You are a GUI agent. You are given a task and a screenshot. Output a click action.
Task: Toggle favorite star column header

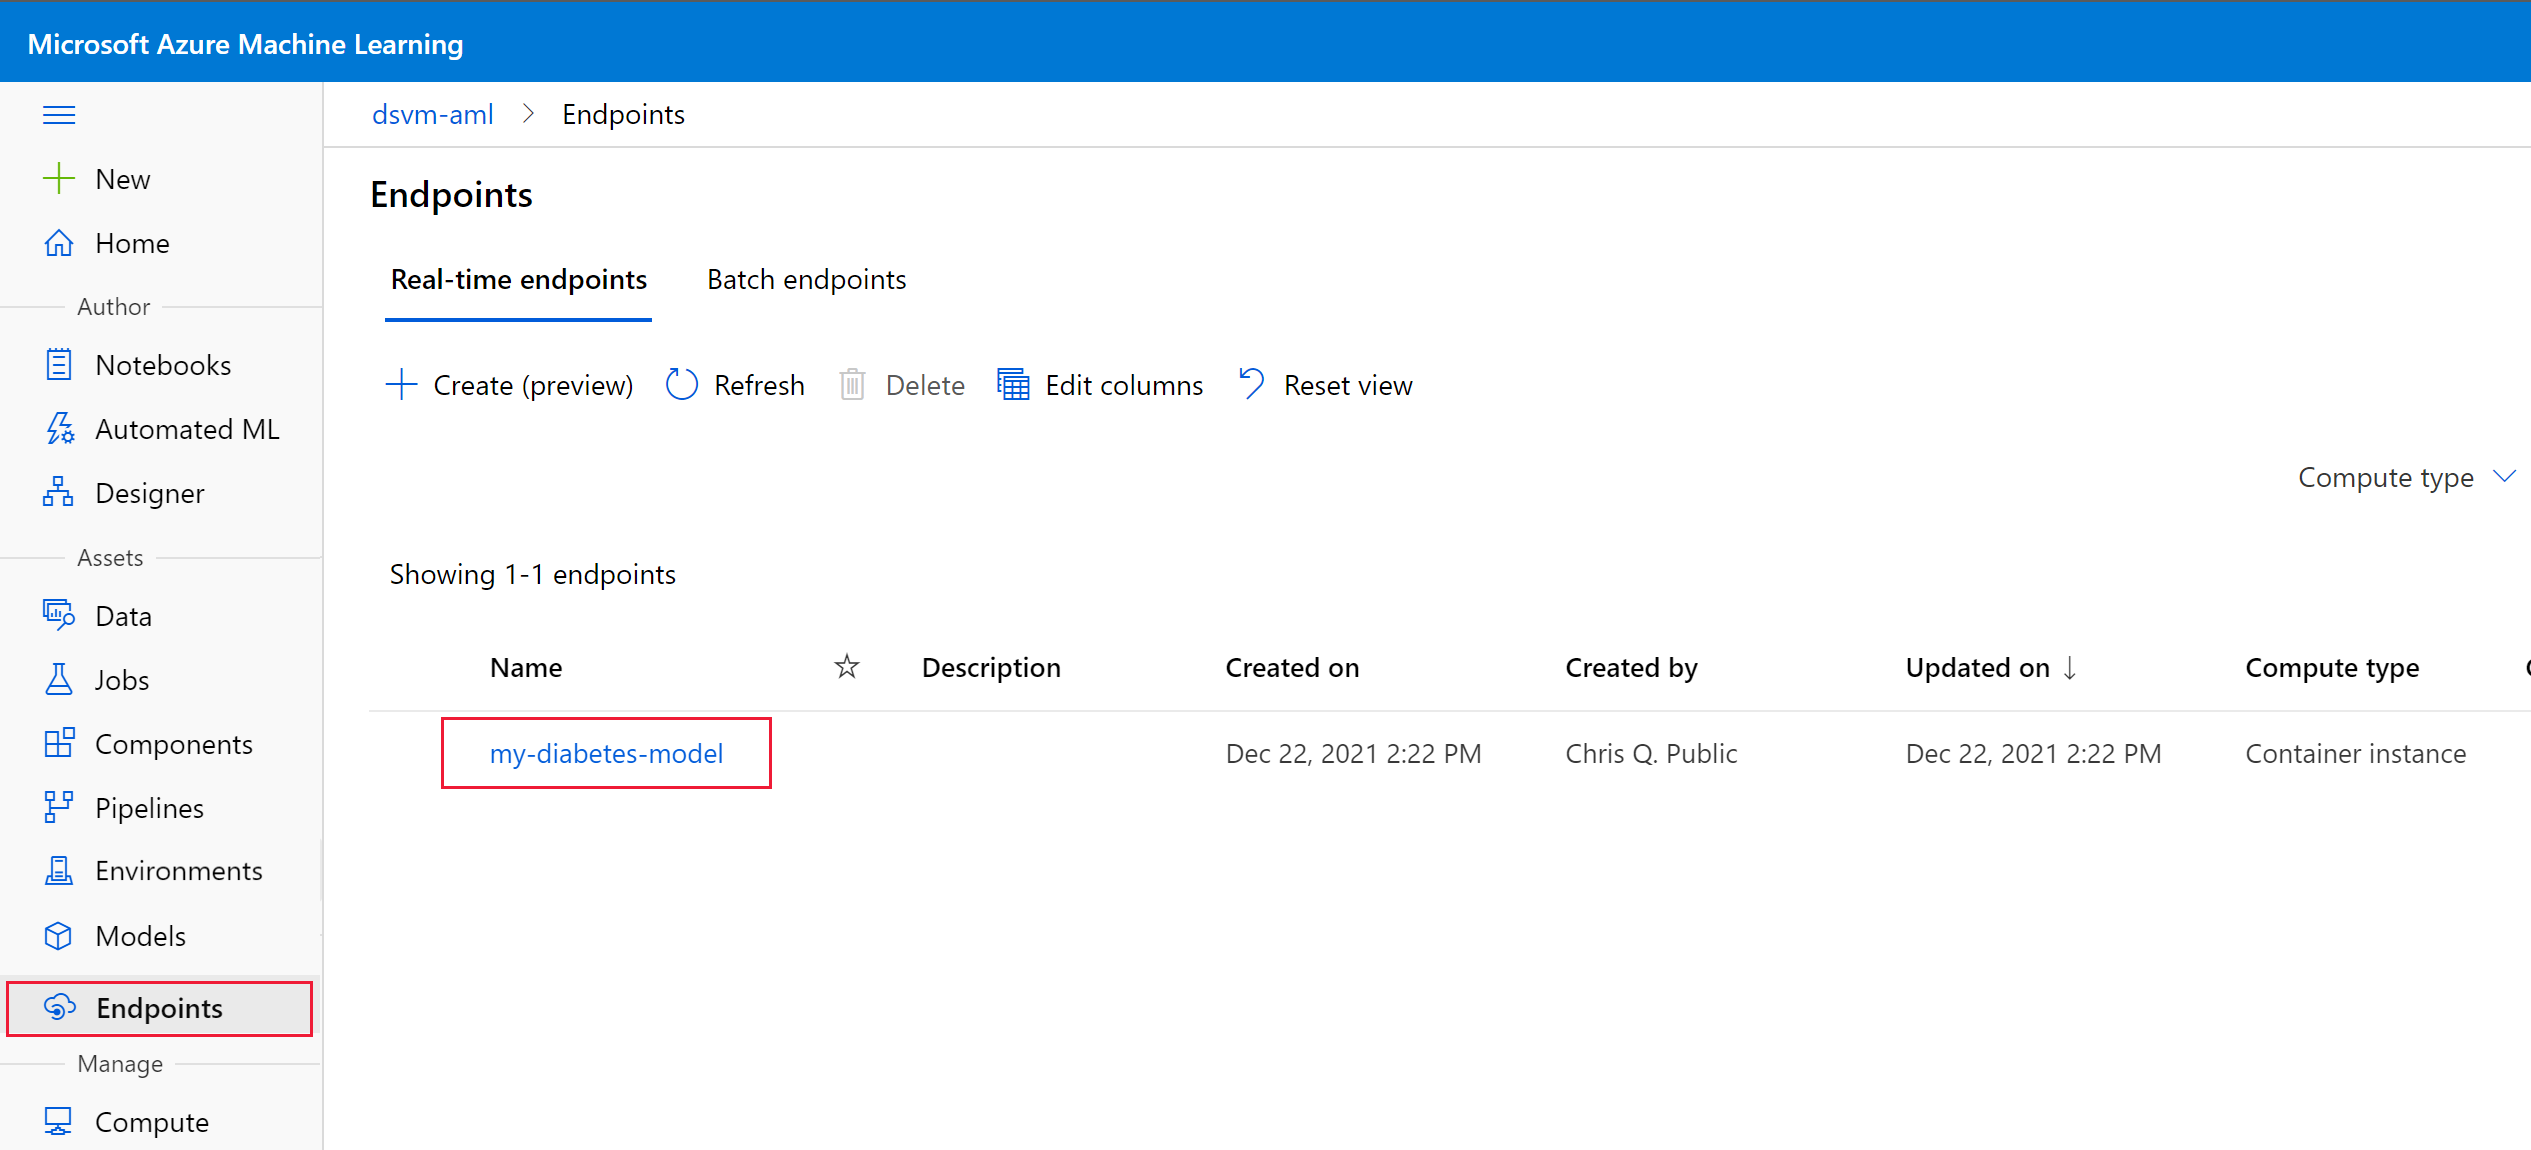846,667
